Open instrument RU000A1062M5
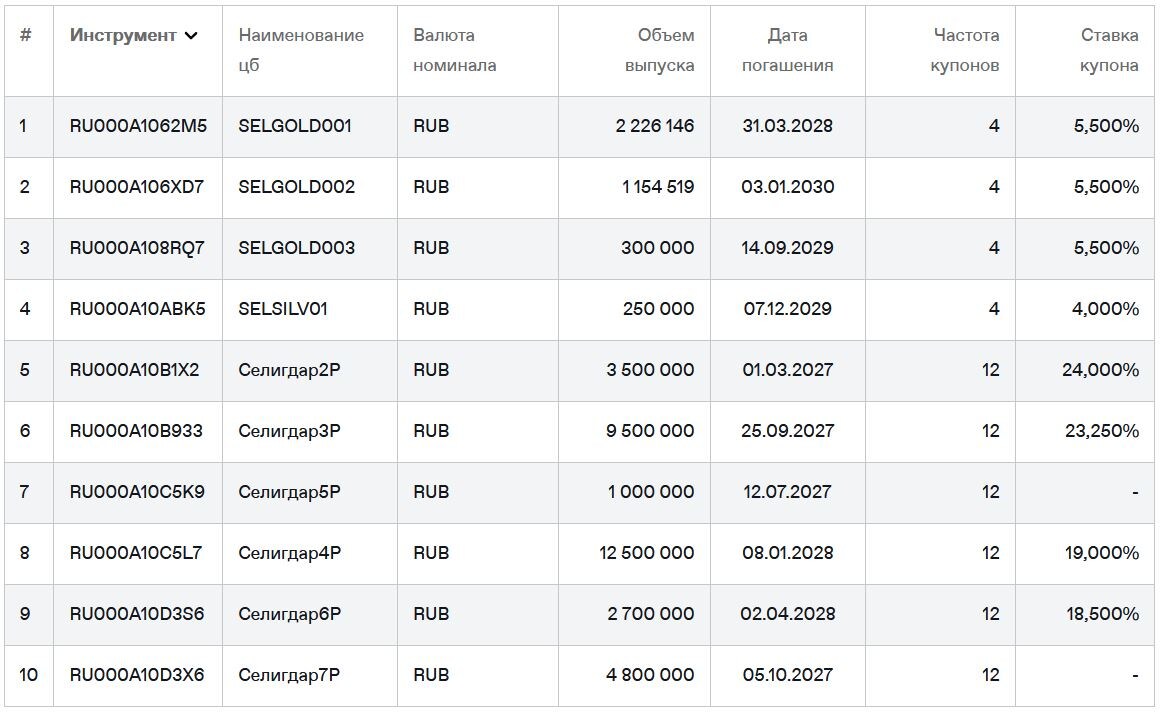 click(138, 126)
